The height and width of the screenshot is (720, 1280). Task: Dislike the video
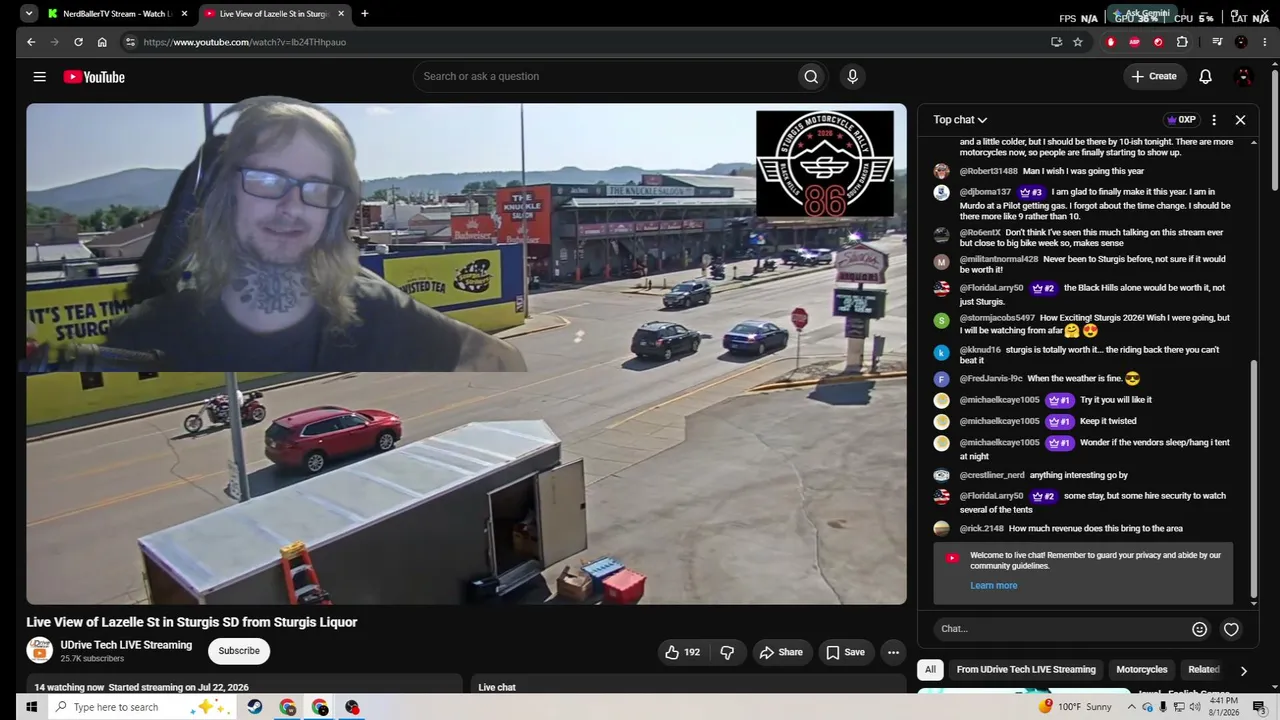pos(727,652)
